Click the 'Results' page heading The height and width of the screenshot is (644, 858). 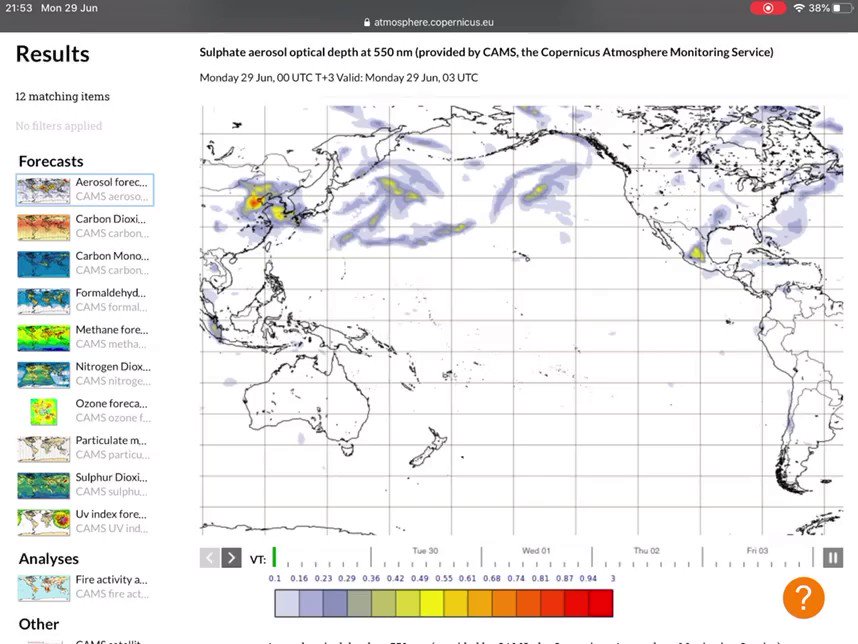53,54
